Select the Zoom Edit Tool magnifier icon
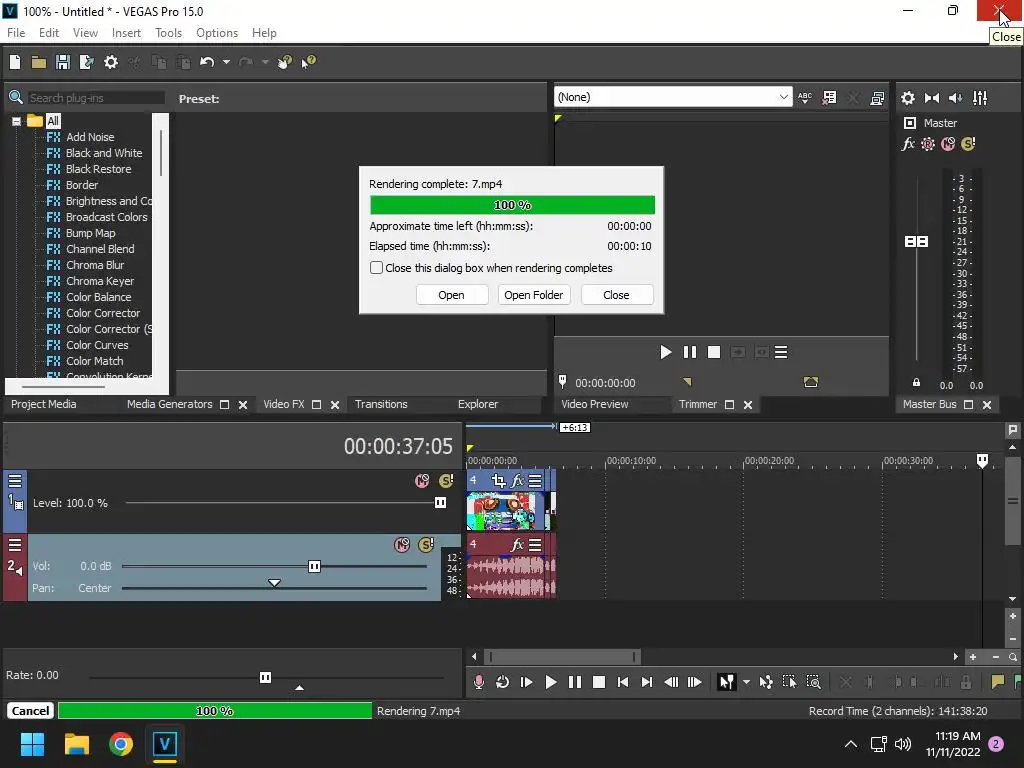 813,682
